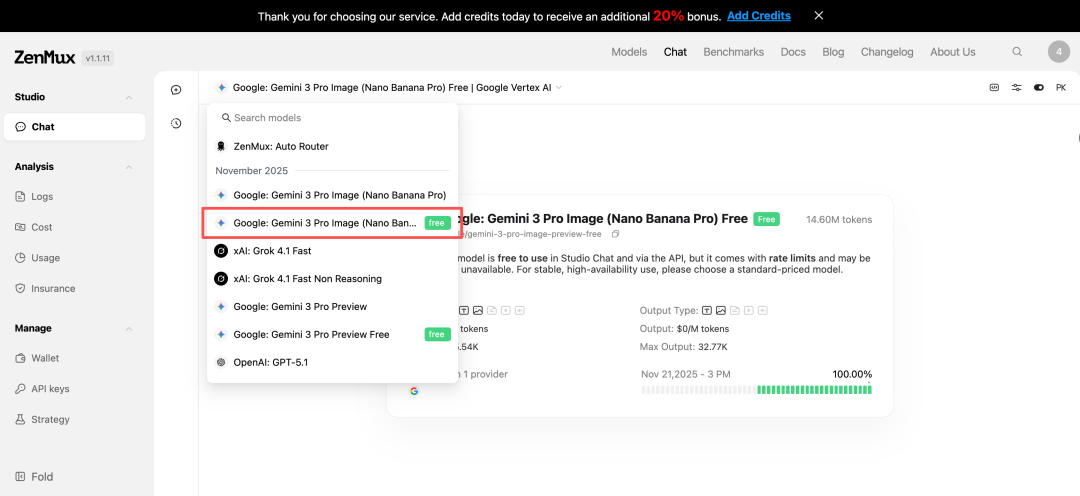Image resolution: width=1080 pixels, height=496 pixels.
Task: Click the xAI logo beside Grok 4.1 Fast Non Reasoning
Action: [x=220, y=278]
